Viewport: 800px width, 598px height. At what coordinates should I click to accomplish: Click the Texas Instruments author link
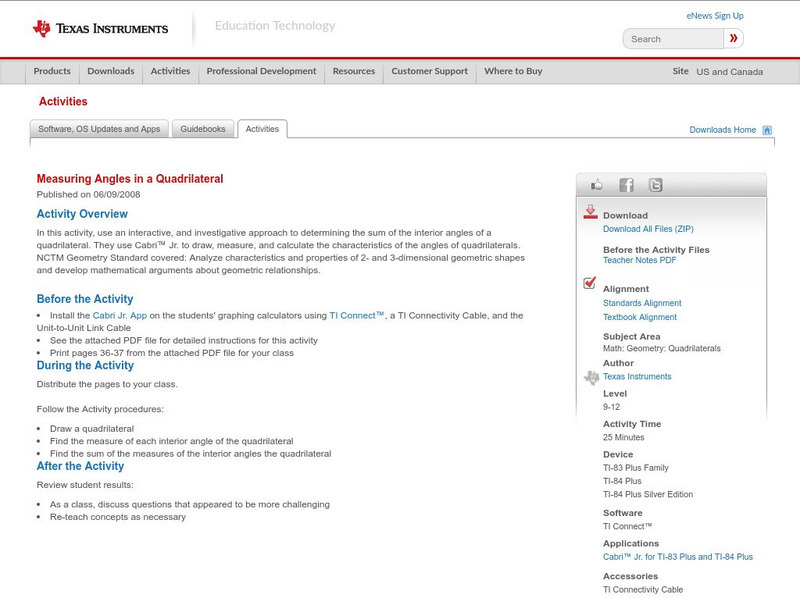coord(637,377)
